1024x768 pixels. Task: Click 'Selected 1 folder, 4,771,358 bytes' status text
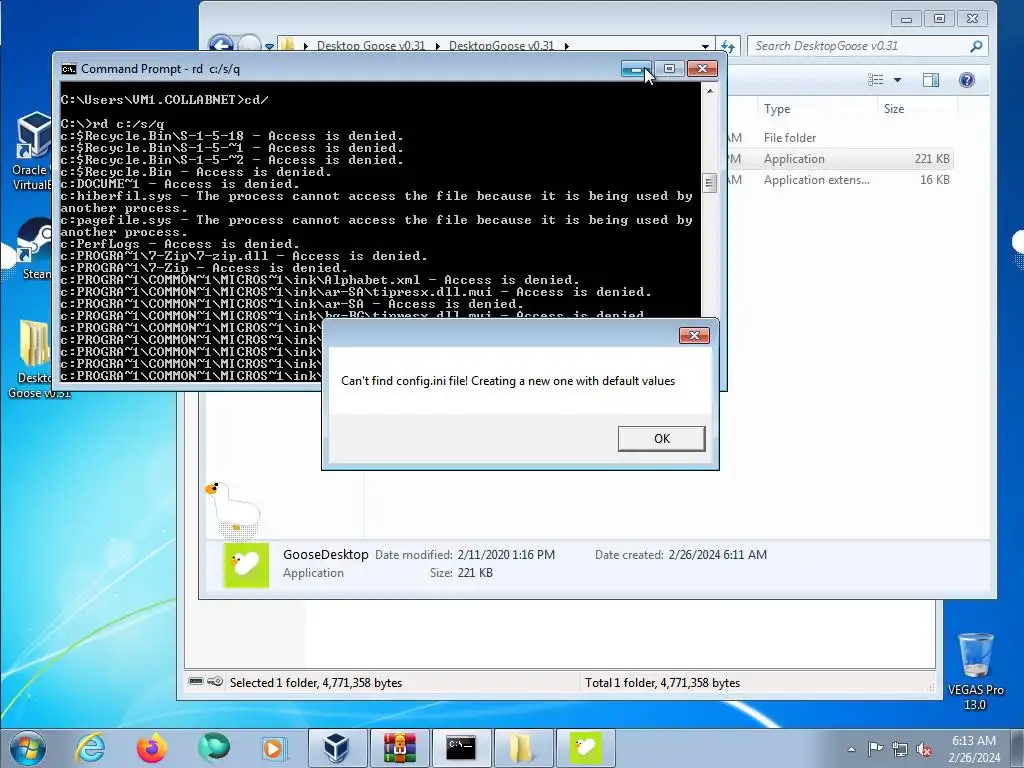[316, 683]
